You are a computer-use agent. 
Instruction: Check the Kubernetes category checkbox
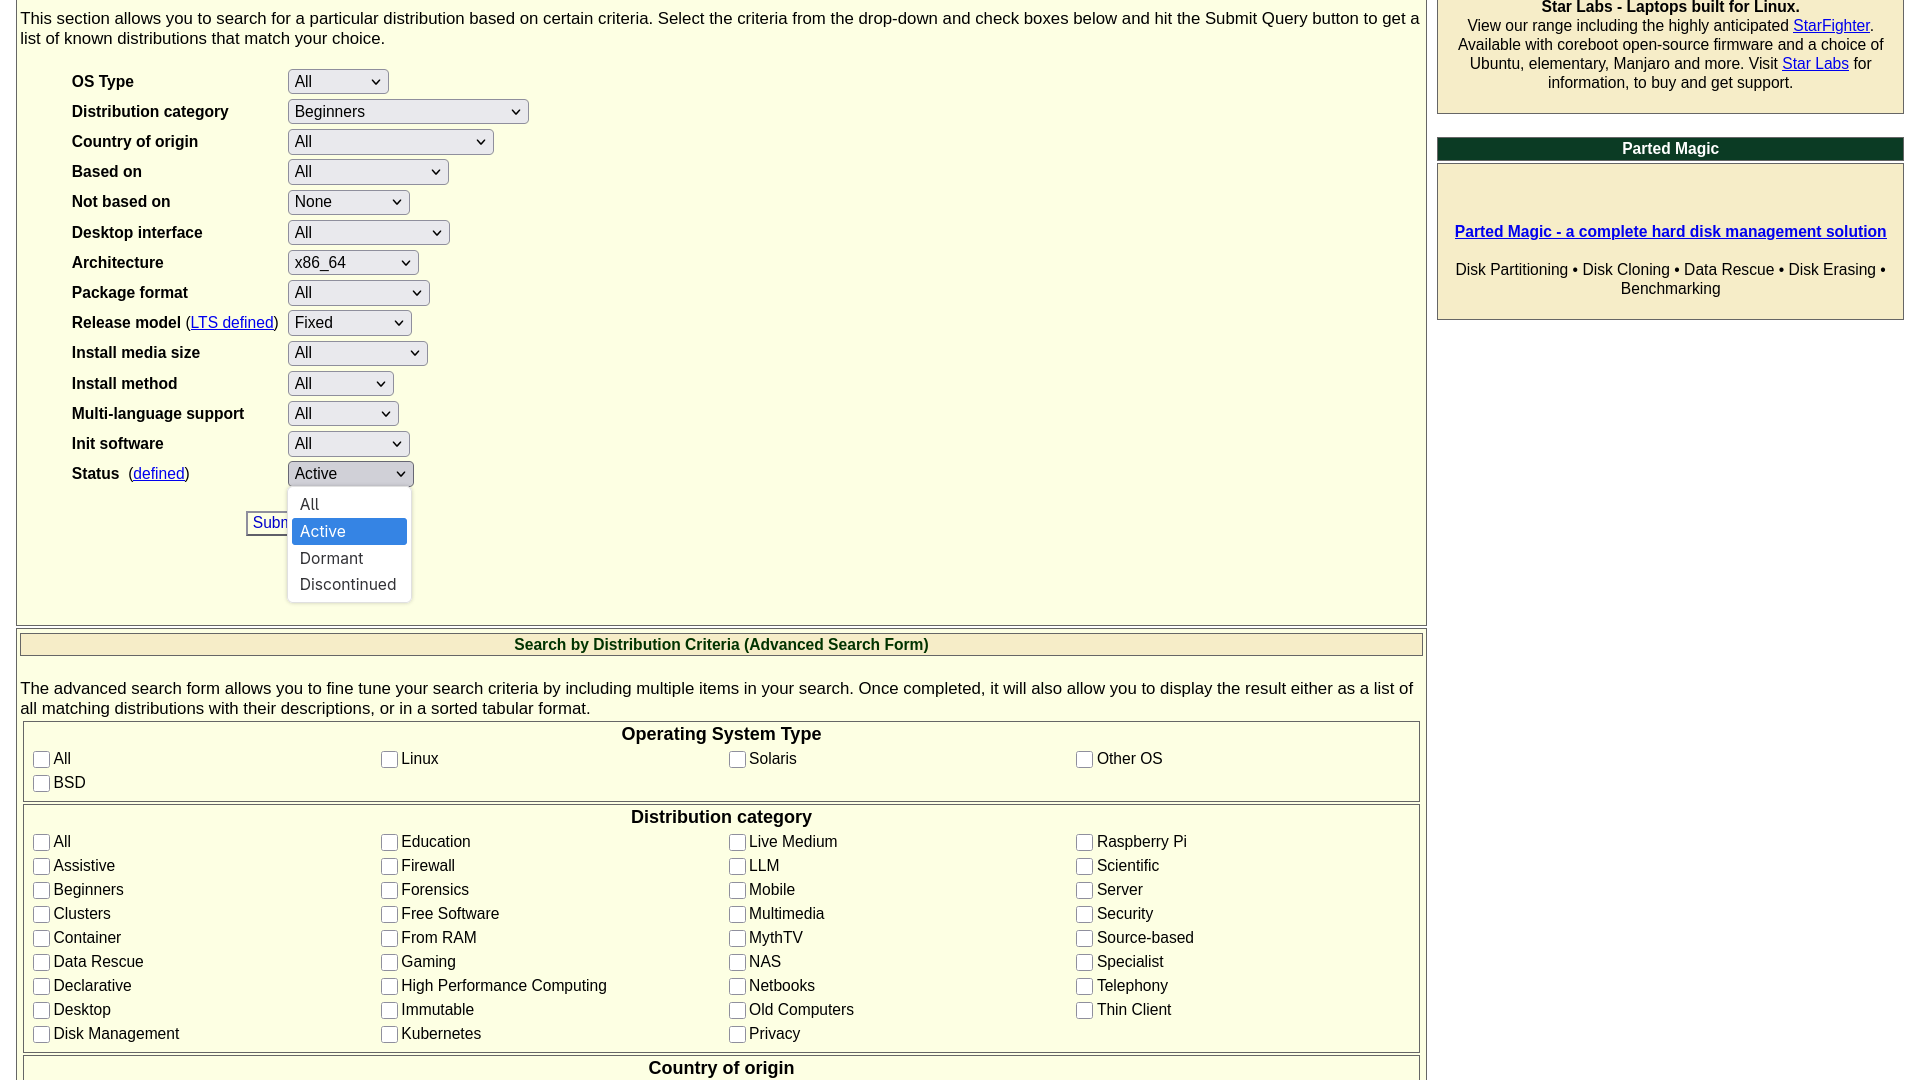pyautogui.click(x=389, y=1034)
